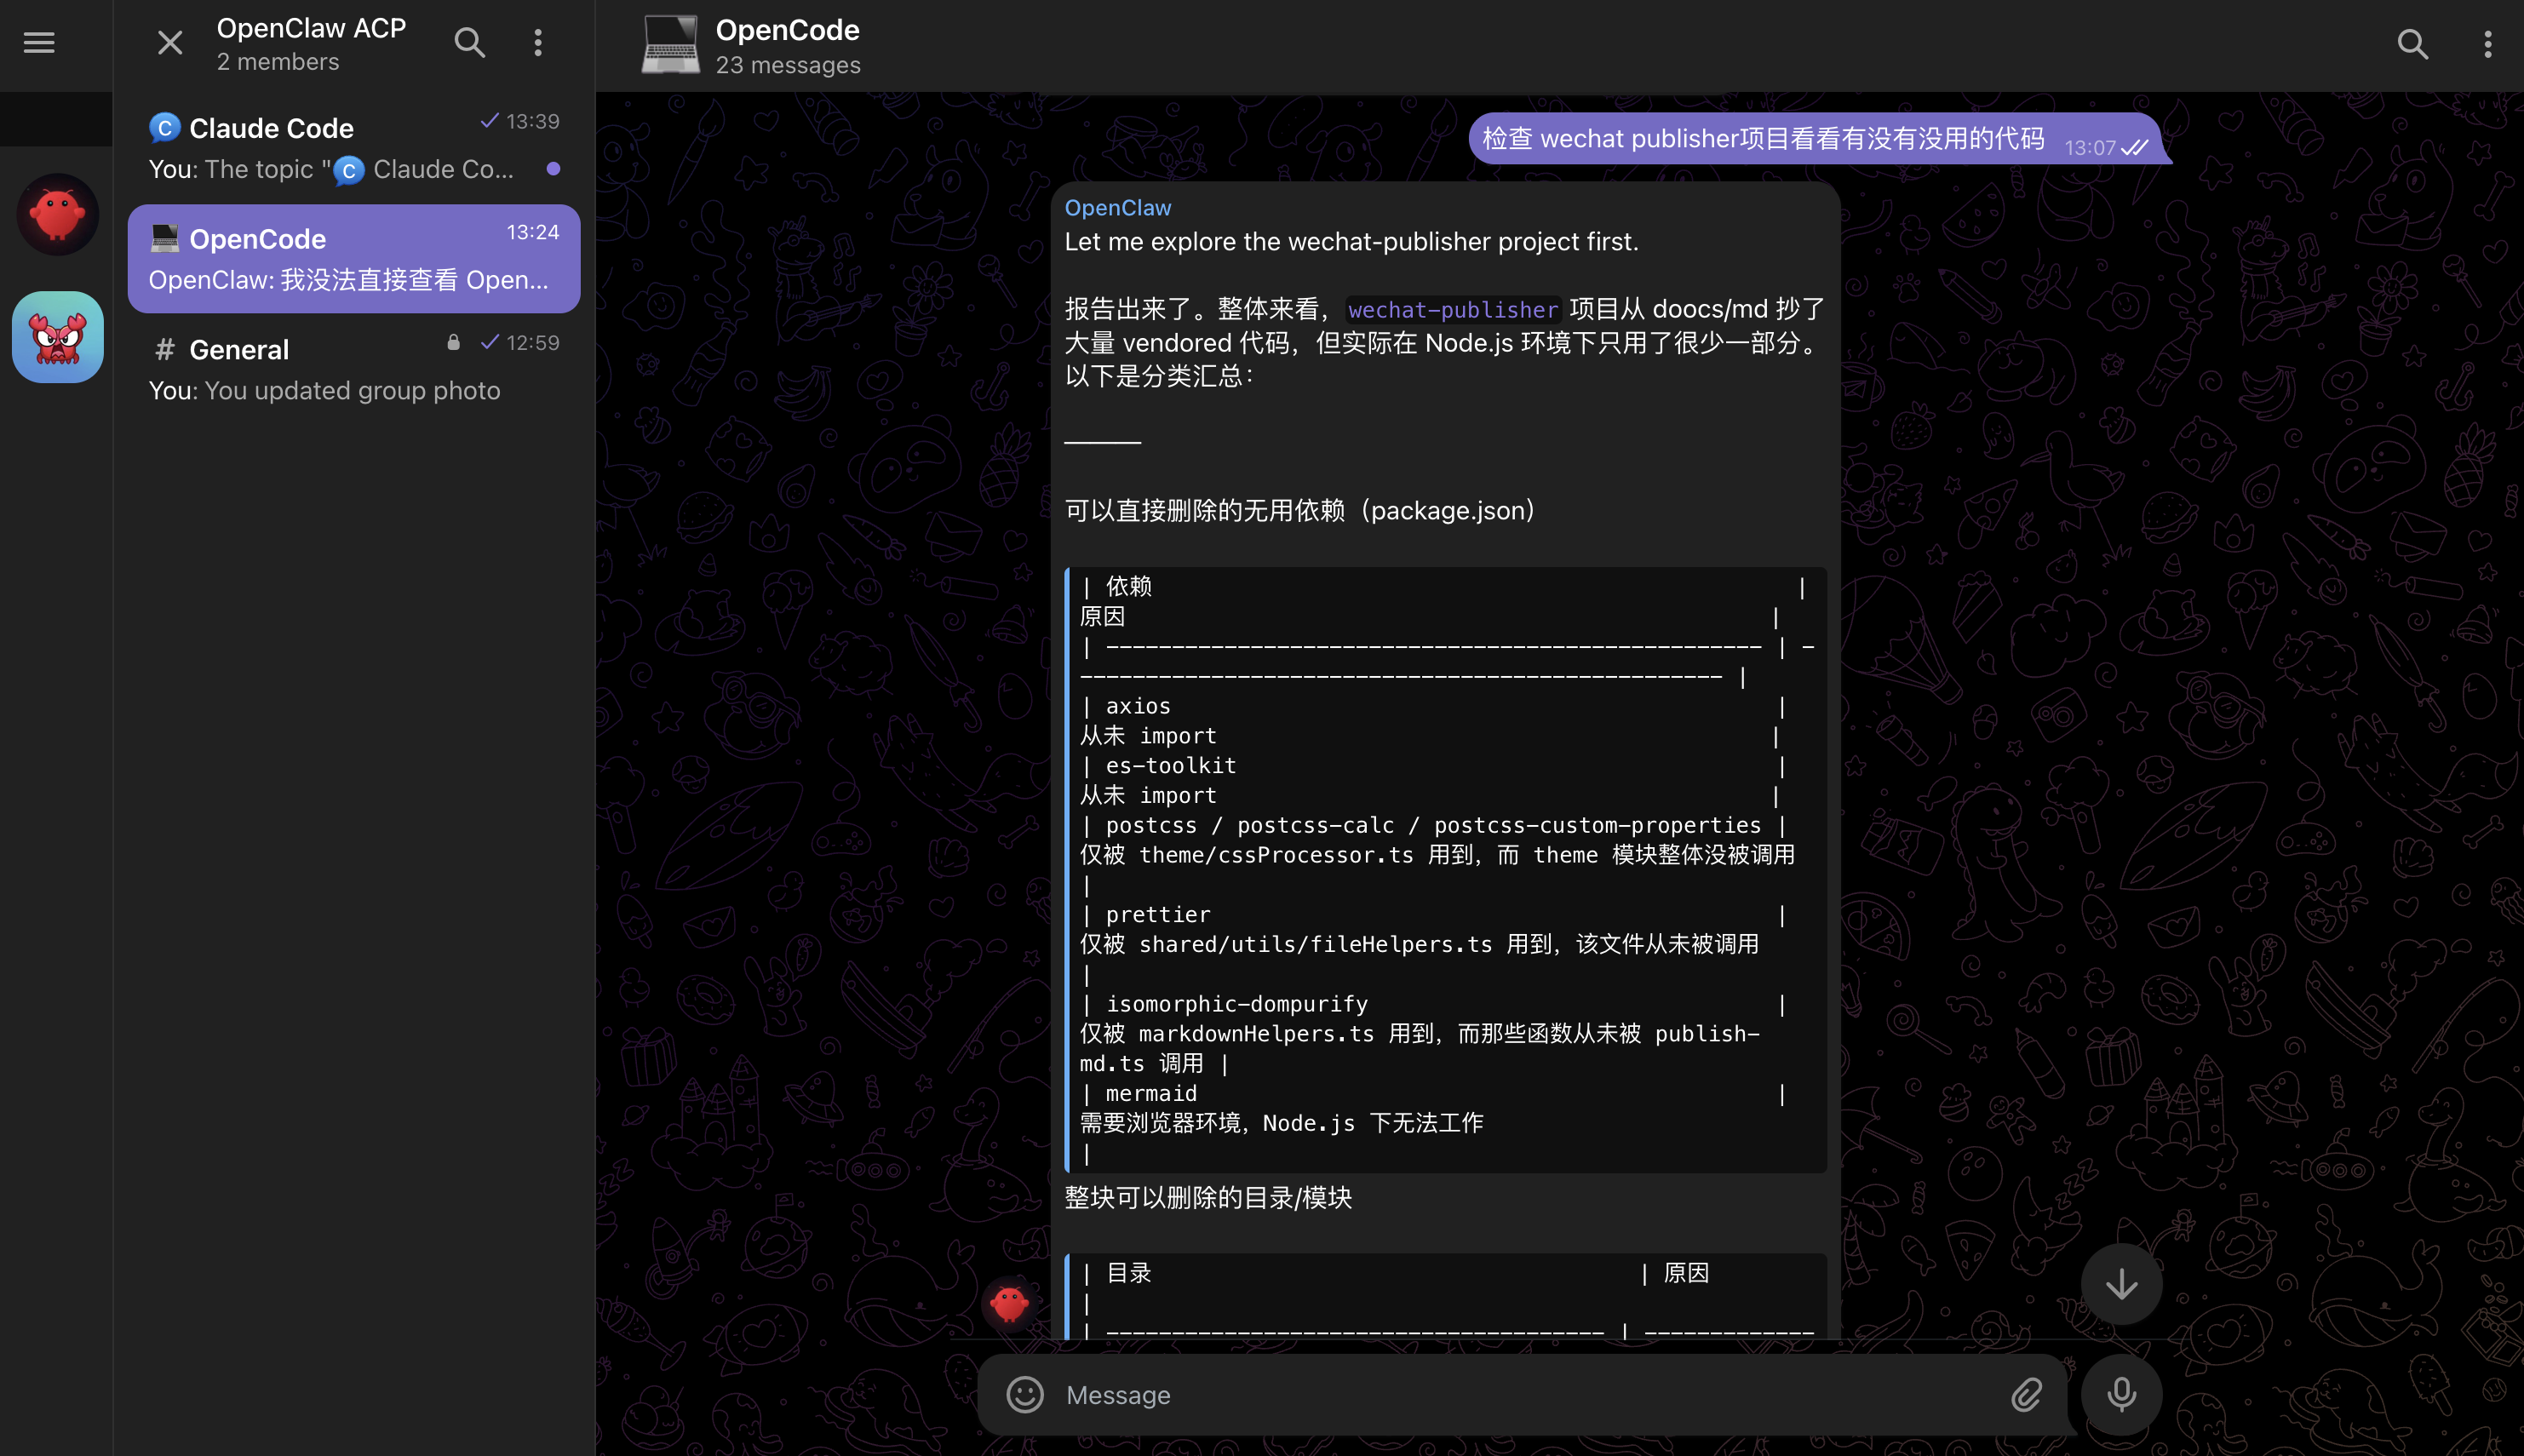Click the OpenClaw avatar beside the message
Screen dimensions: 2524x1456
click(x=1008, y=1304)
